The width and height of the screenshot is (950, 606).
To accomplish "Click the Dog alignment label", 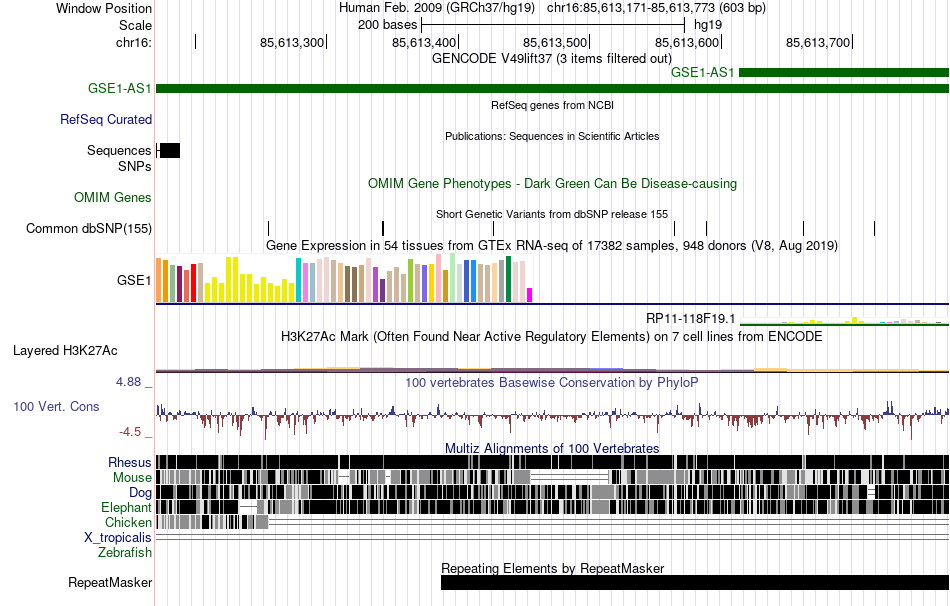I will [x=140, y=493].
